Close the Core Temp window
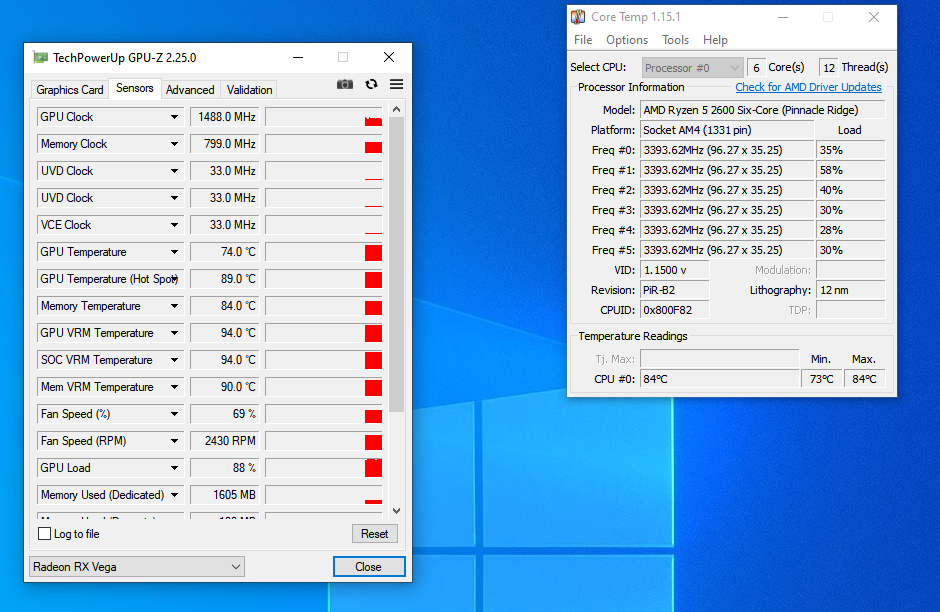 [x=874, y=17]
